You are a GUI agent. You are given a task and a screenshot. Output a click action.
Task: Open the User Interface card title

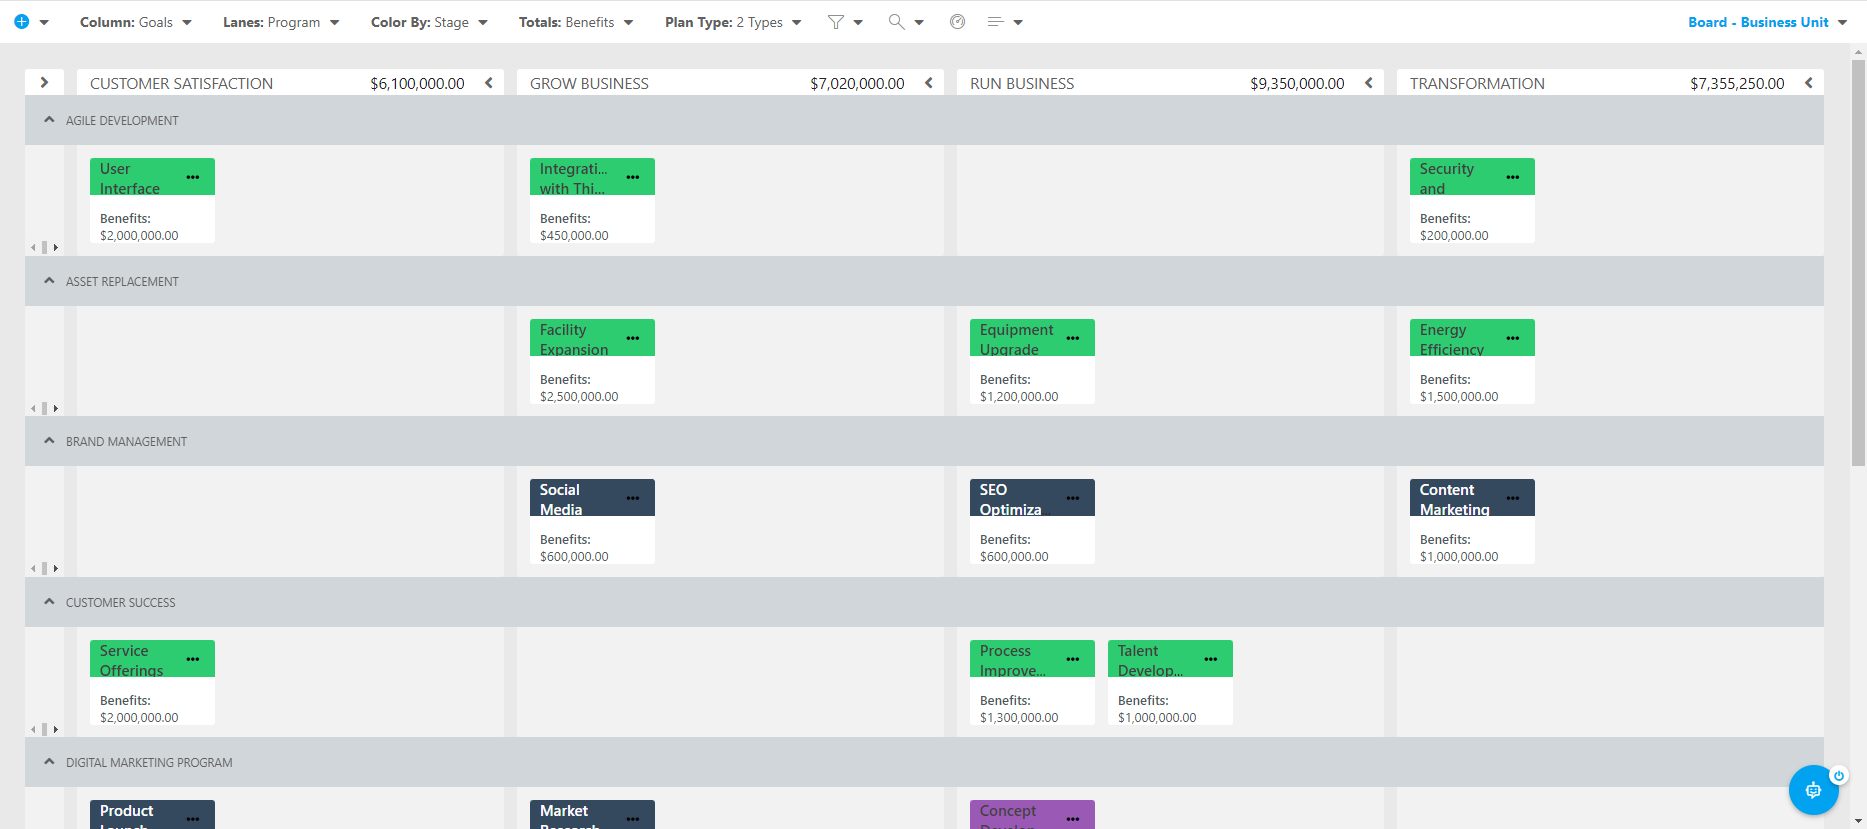[130, 178]
